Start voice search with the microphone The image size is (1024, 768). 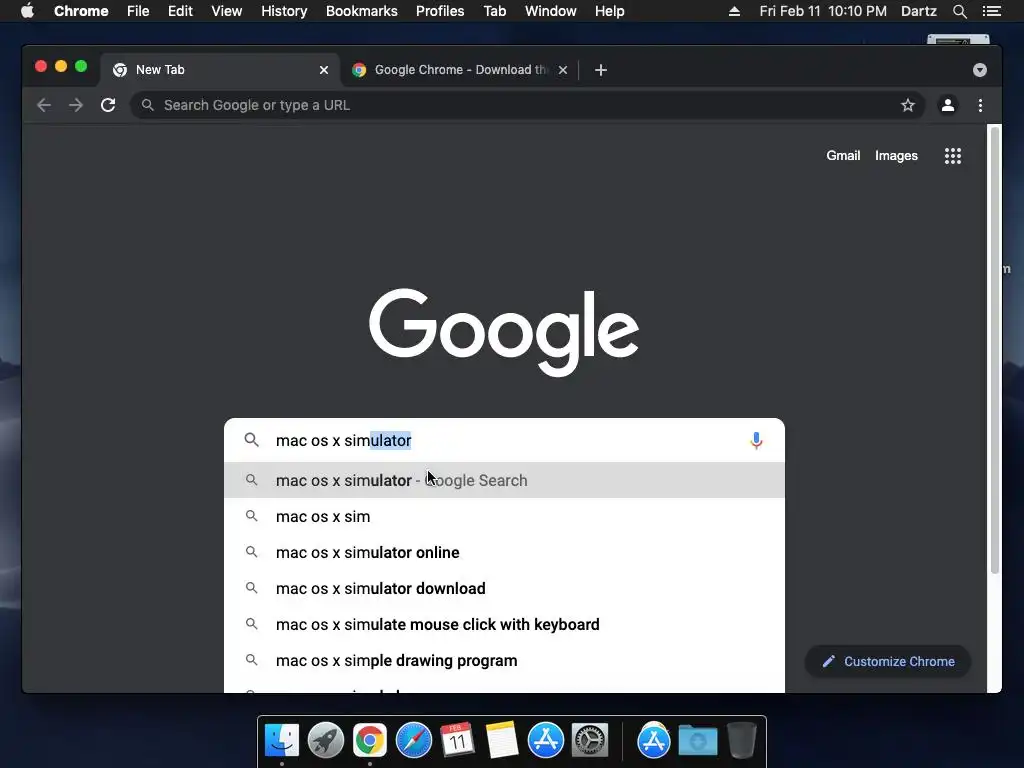756,441
